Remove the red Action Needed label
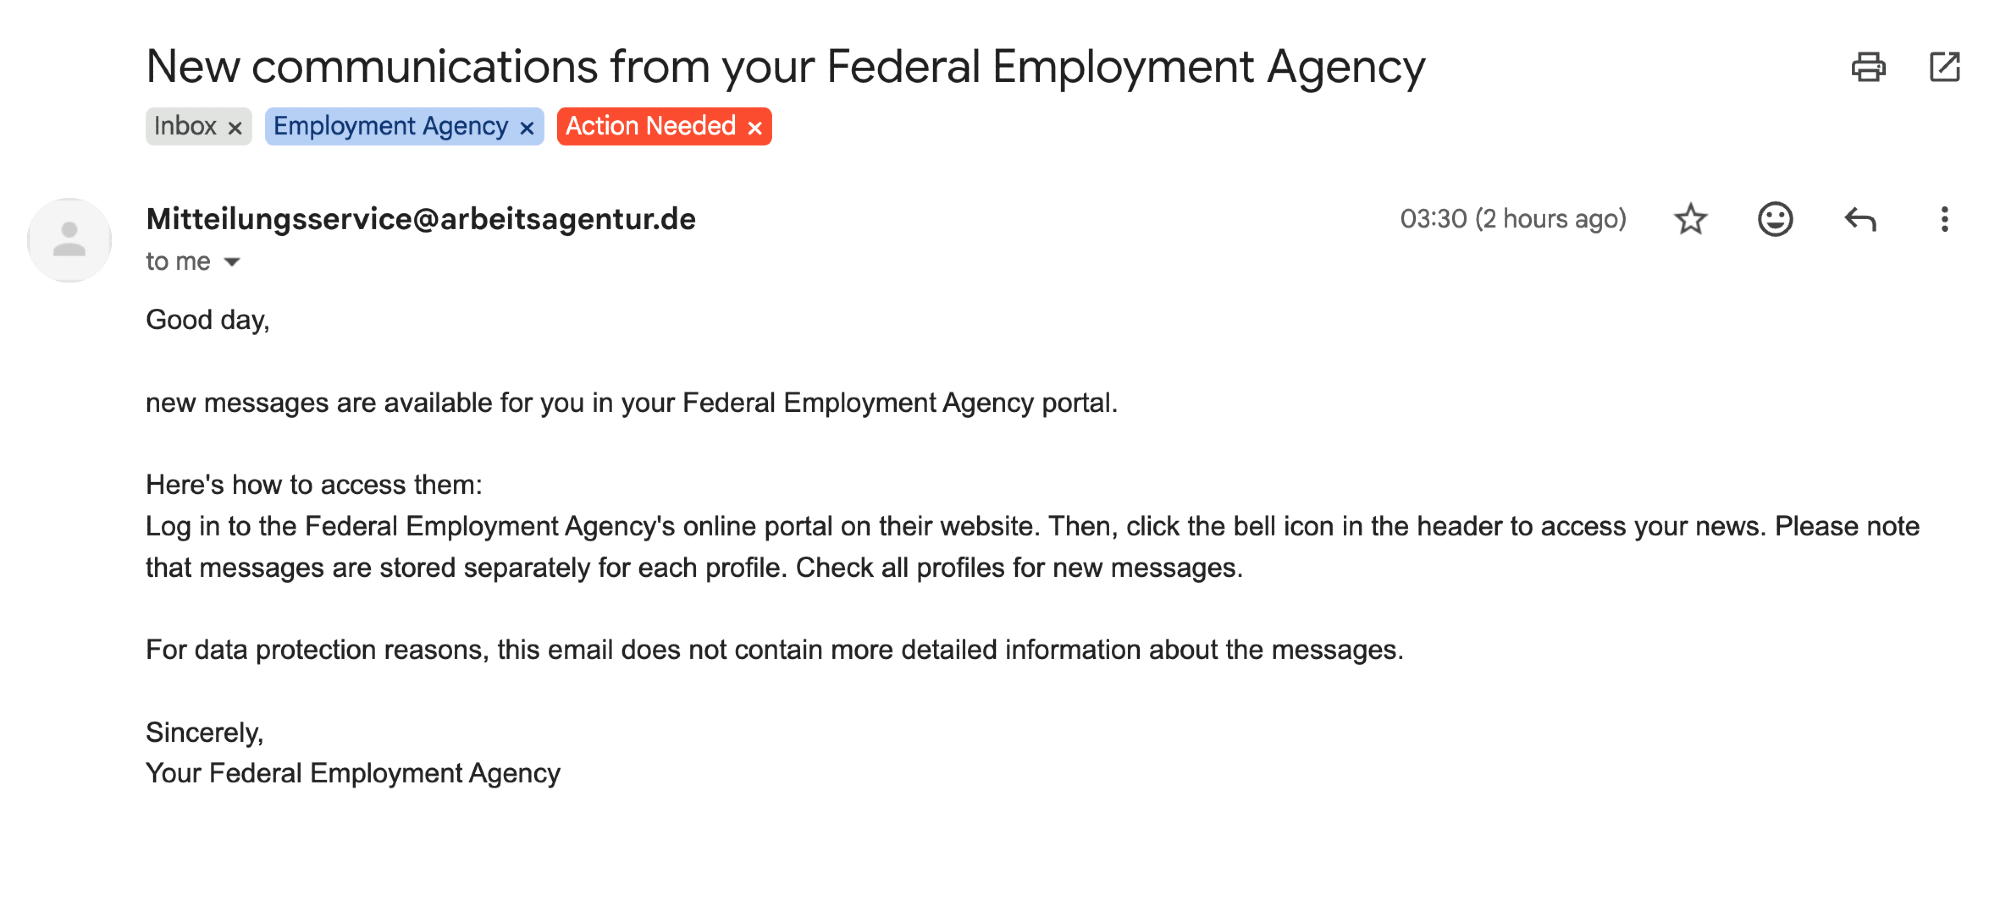Viewport: 2000px width, 900px height. pos(755,128)
